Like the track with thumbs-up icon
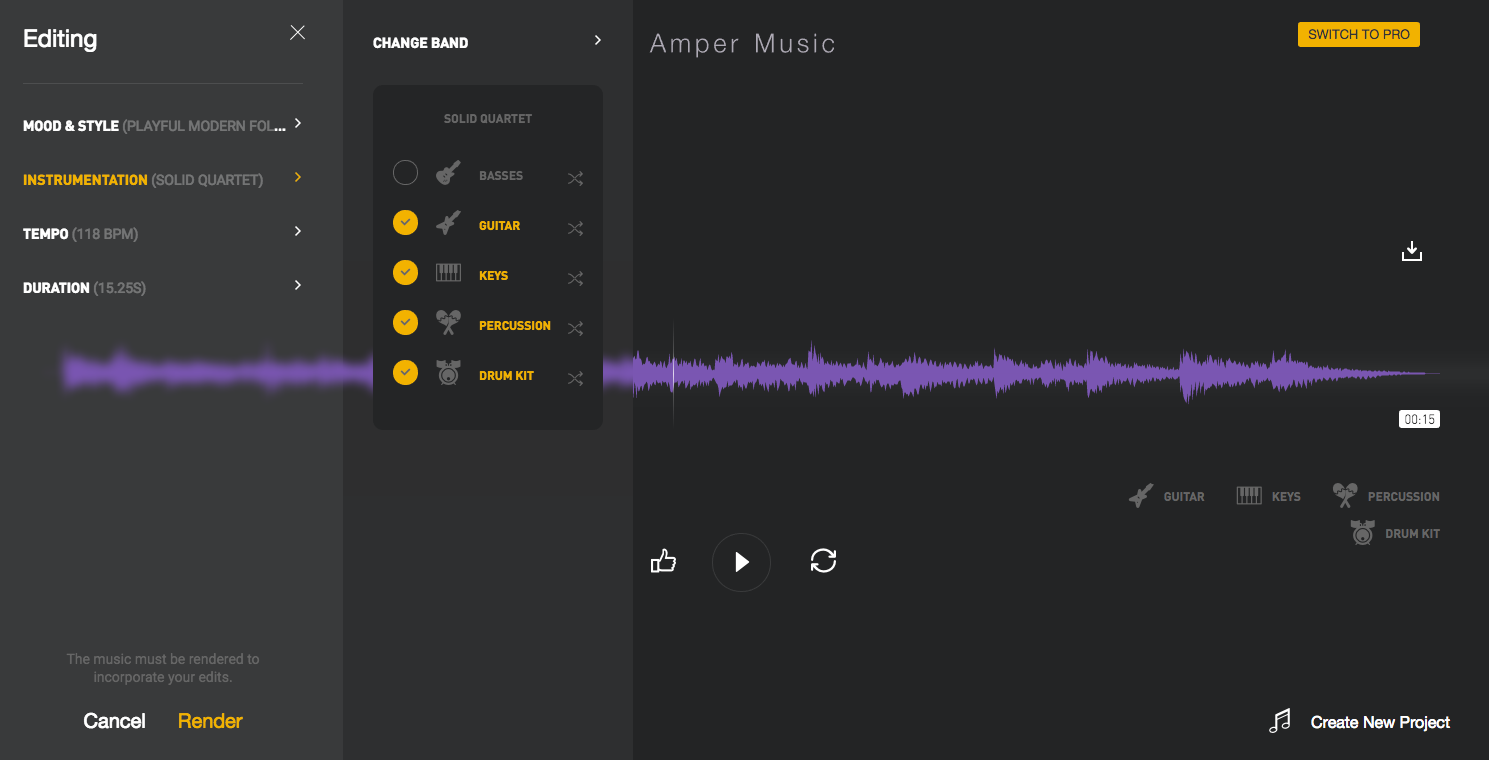This screenshot has width=1489, height=760. (663, 561)
